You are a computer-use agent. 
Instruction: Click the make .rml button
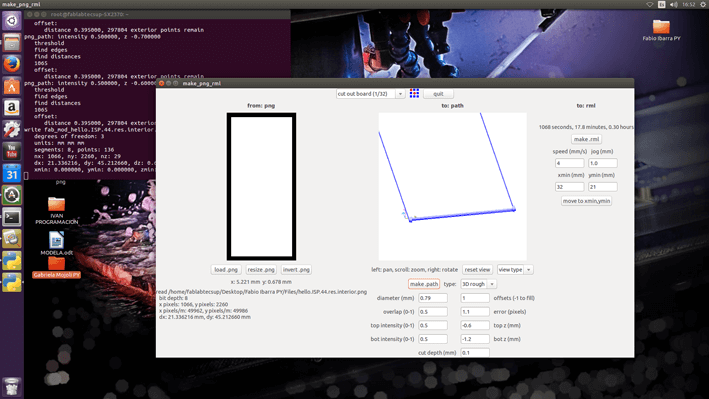coord(586,139)
